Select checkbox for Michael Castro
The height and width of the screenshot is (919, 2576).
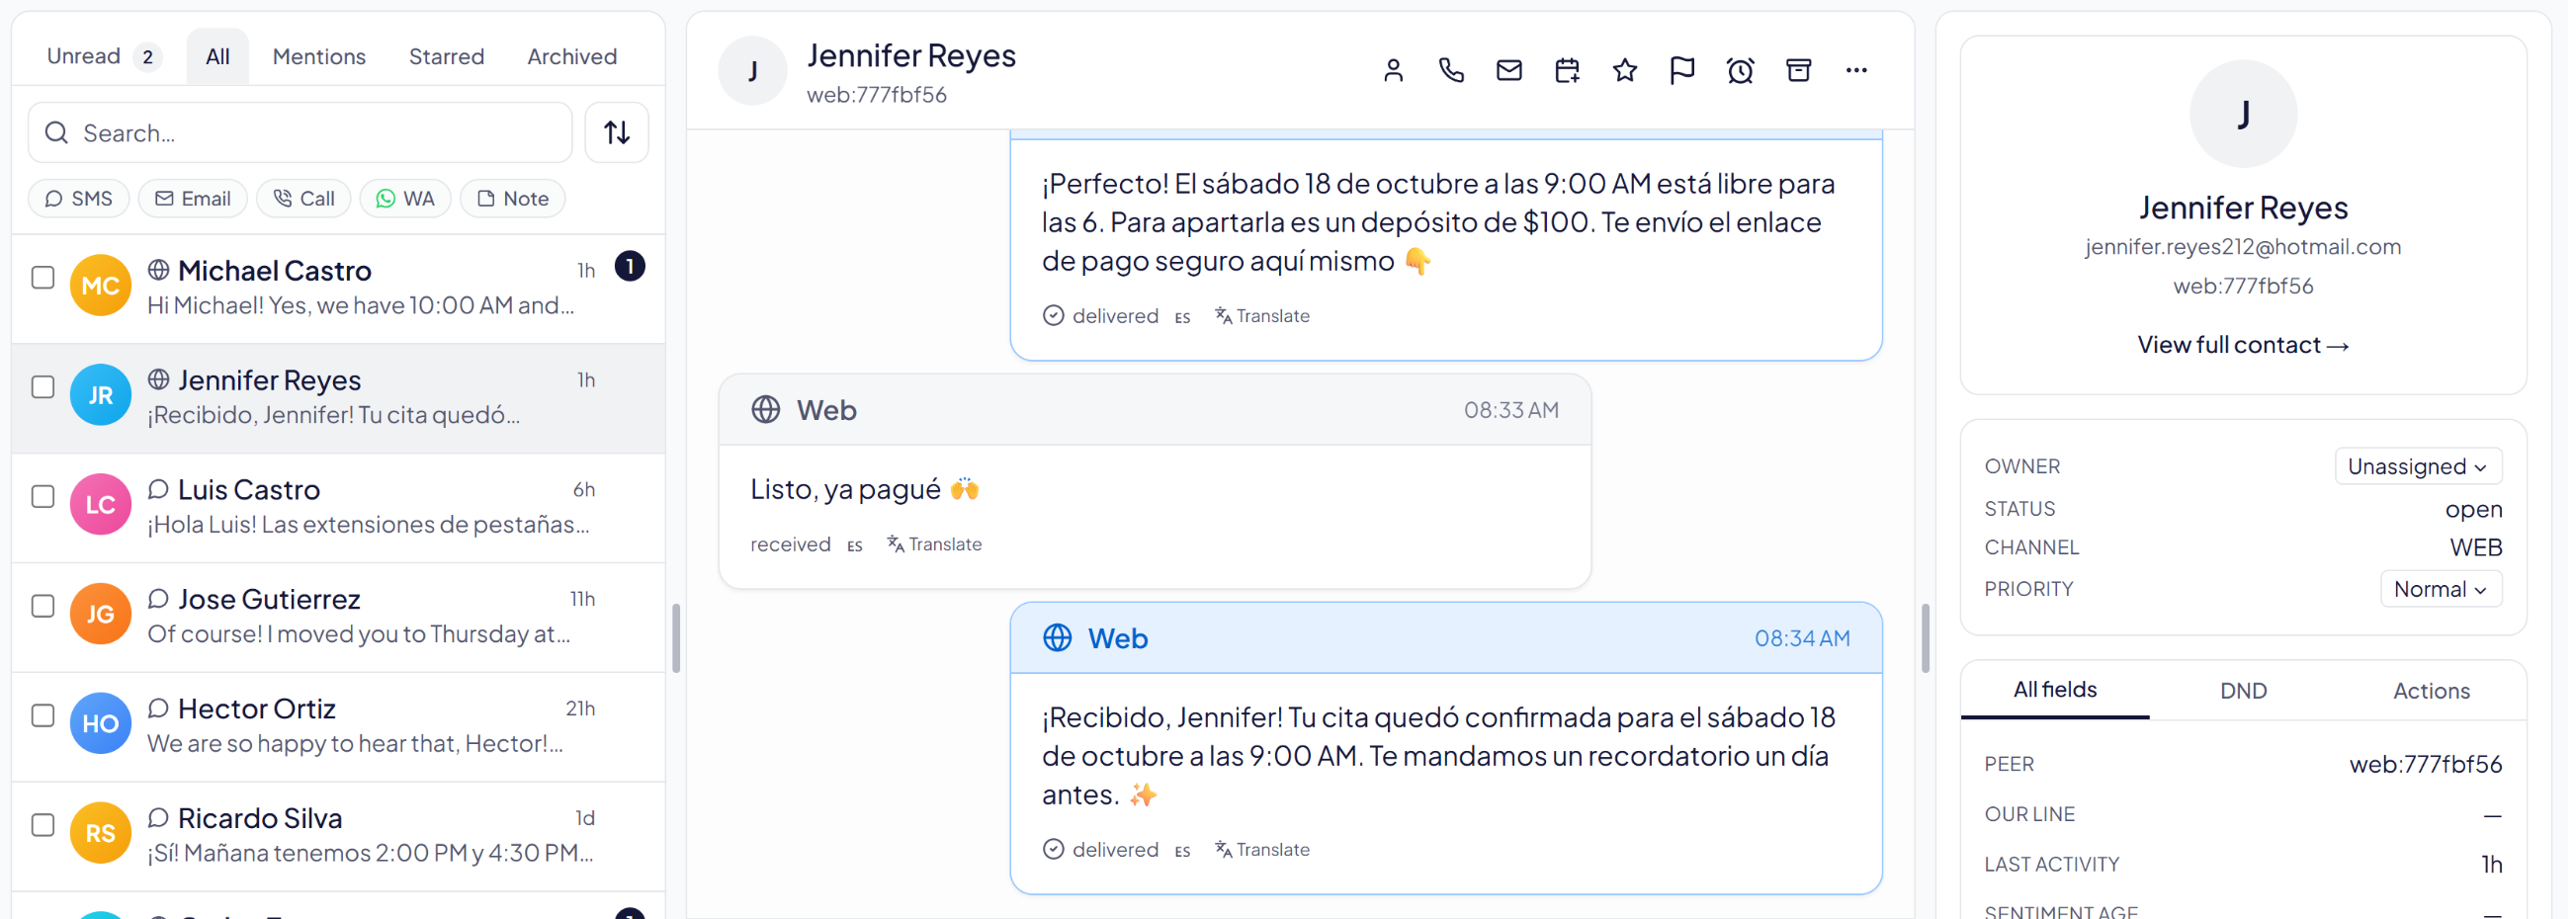point(43,277)
